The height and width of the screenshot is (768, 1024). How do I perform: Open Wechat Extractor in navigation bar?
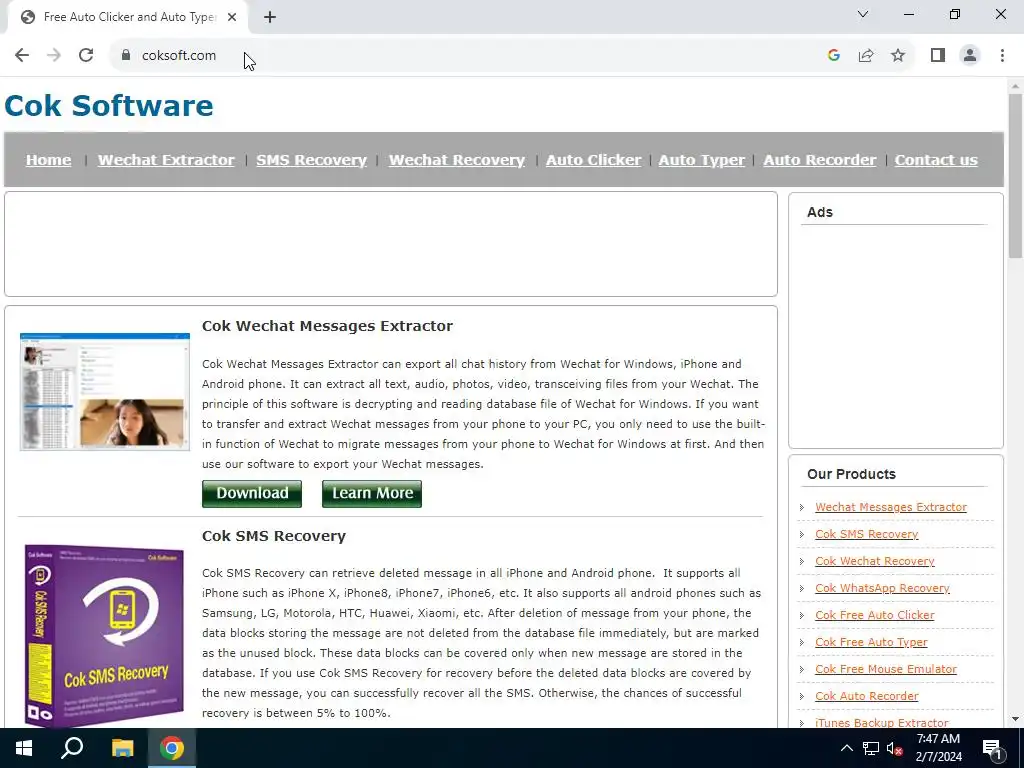point(166,160)
